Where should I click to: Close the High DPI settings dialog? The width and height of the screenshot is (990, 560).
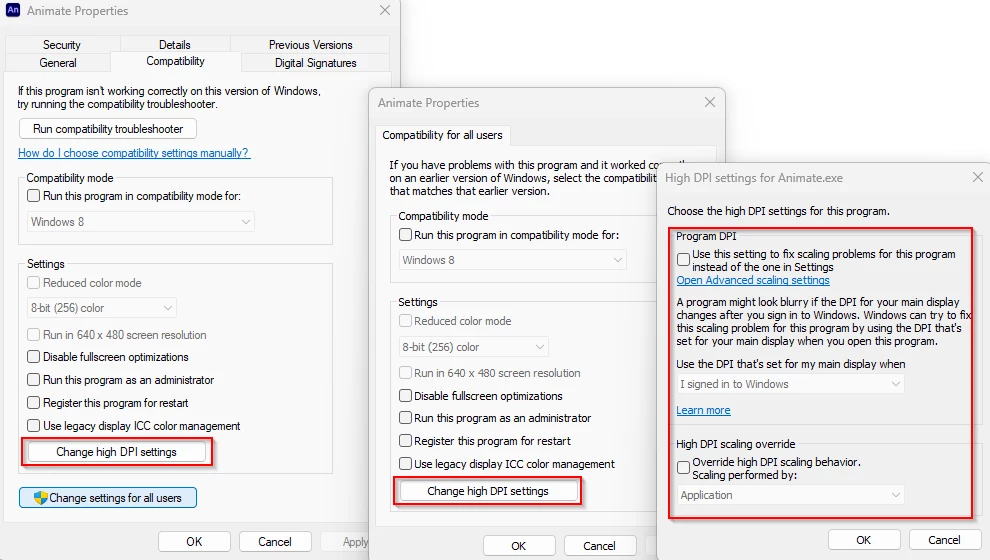(978, 177)
